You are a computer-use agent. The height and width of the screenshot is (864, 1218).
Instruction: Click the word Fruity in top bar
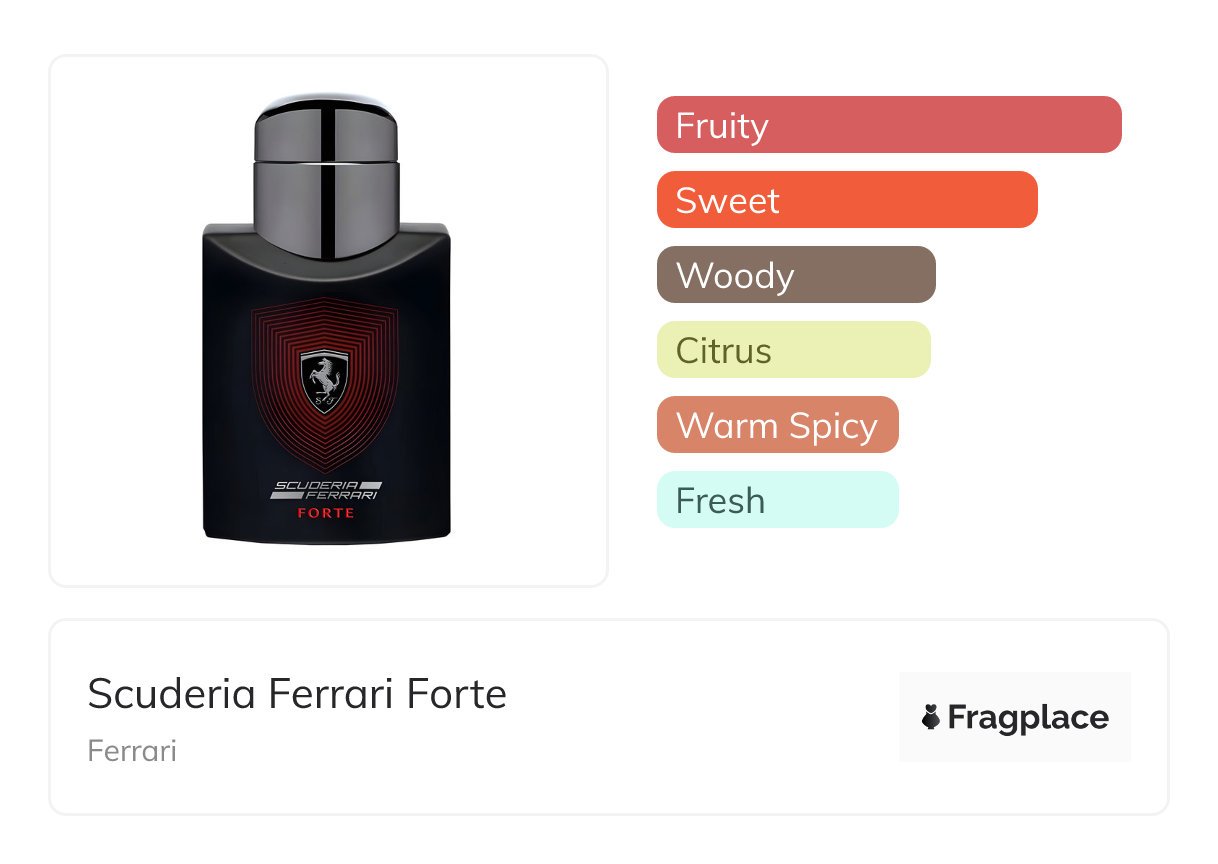point(722,126)
